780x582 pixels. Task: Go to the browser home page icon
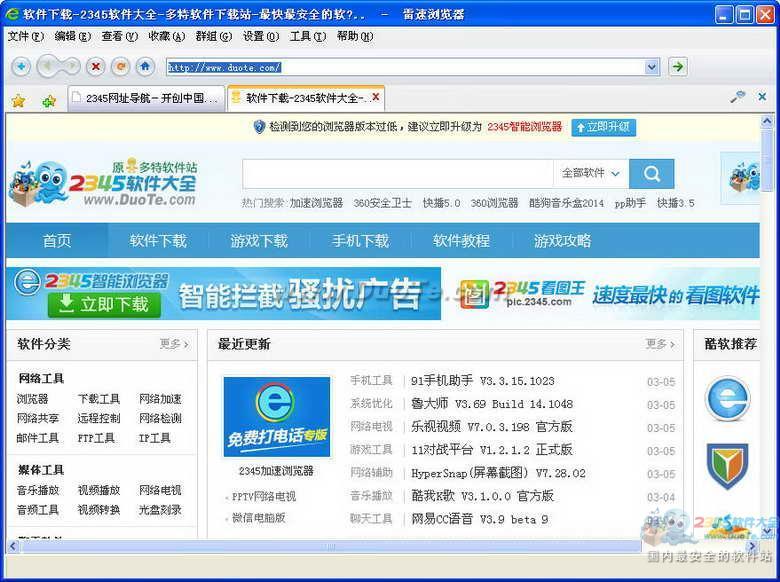[145, 66]
